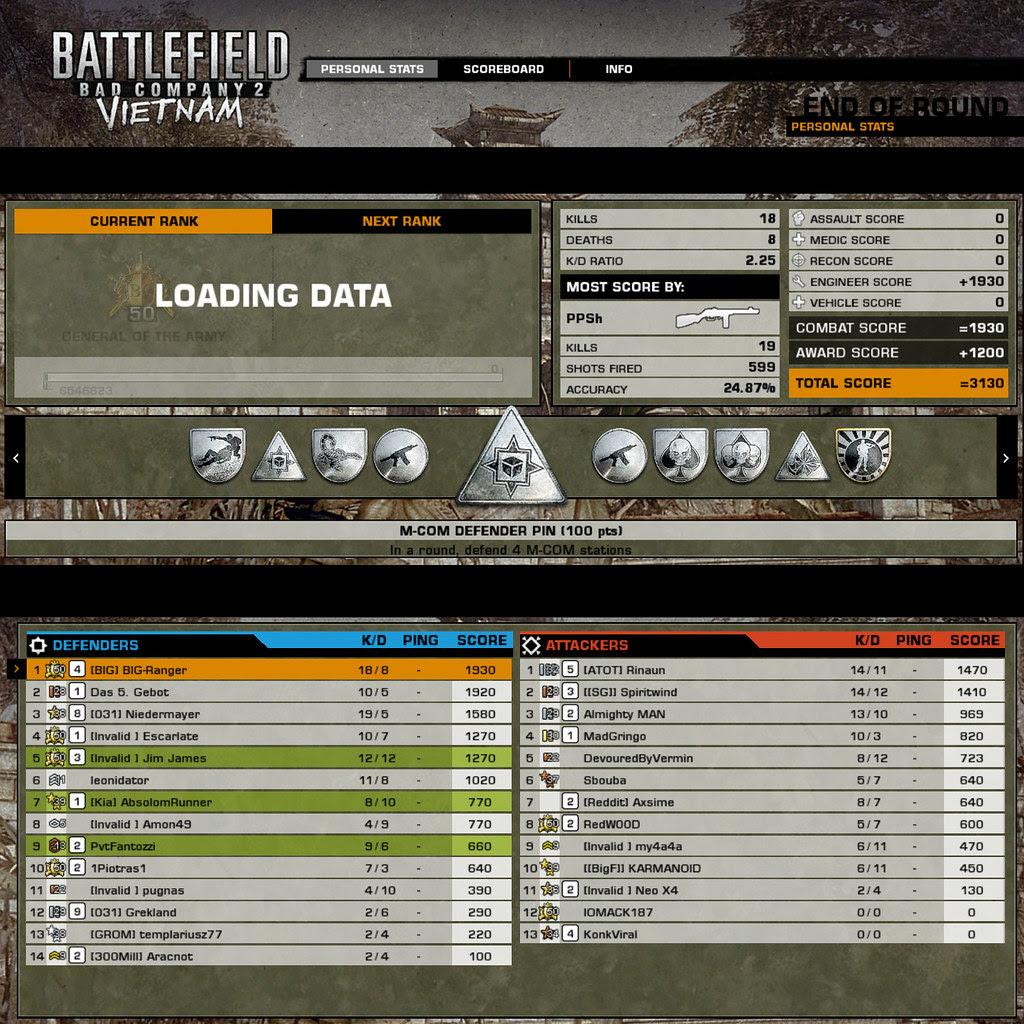Viewport: 1024px width, 1024px height.
Task: Show previous awards with left arrow
Action: [16, 458]
